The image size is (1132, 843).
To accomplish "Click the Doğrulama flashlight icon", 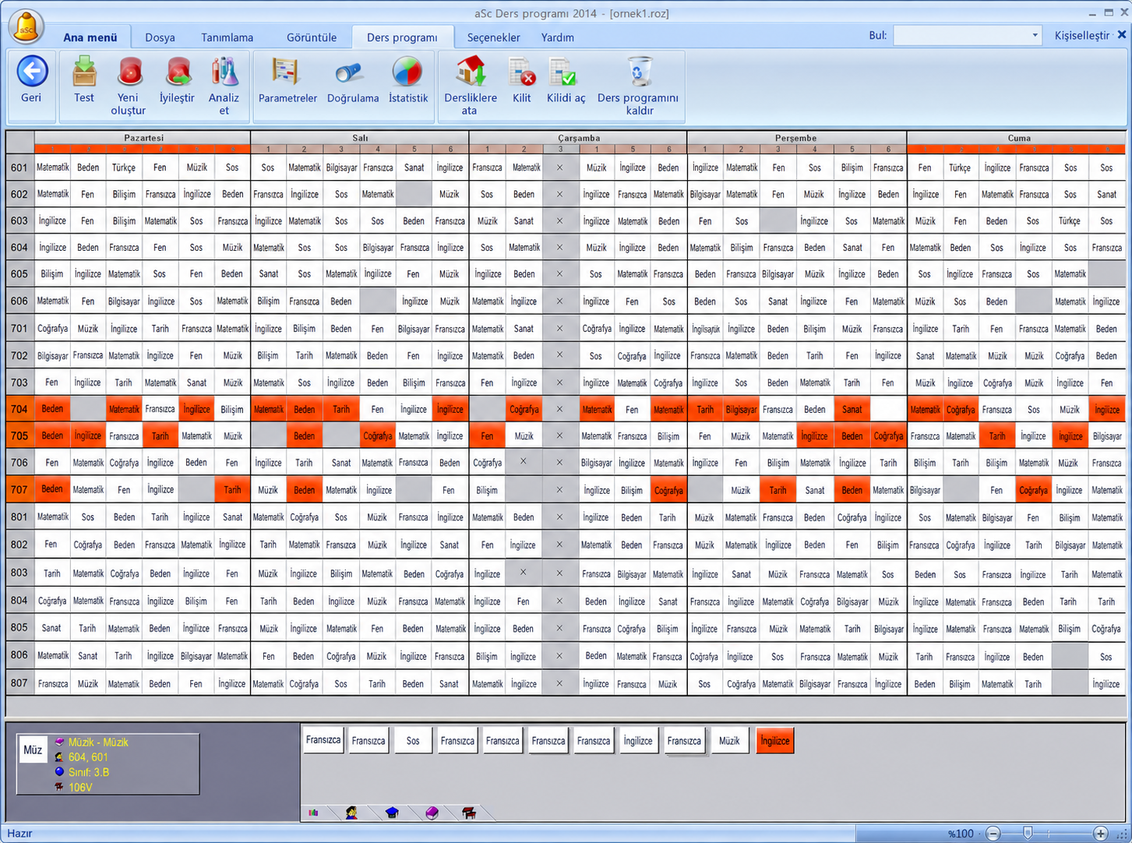I will tap(349, 73).
